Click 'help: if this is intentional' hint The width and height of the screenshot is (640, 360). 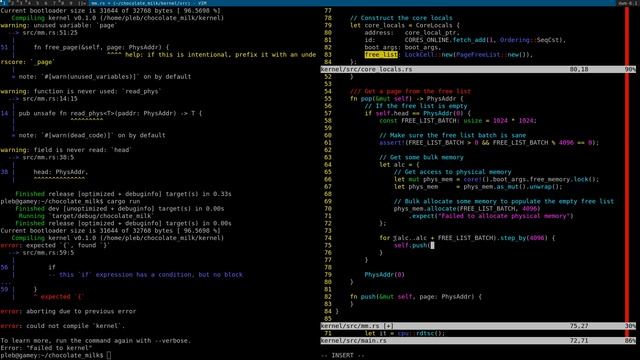click(220, 55)
